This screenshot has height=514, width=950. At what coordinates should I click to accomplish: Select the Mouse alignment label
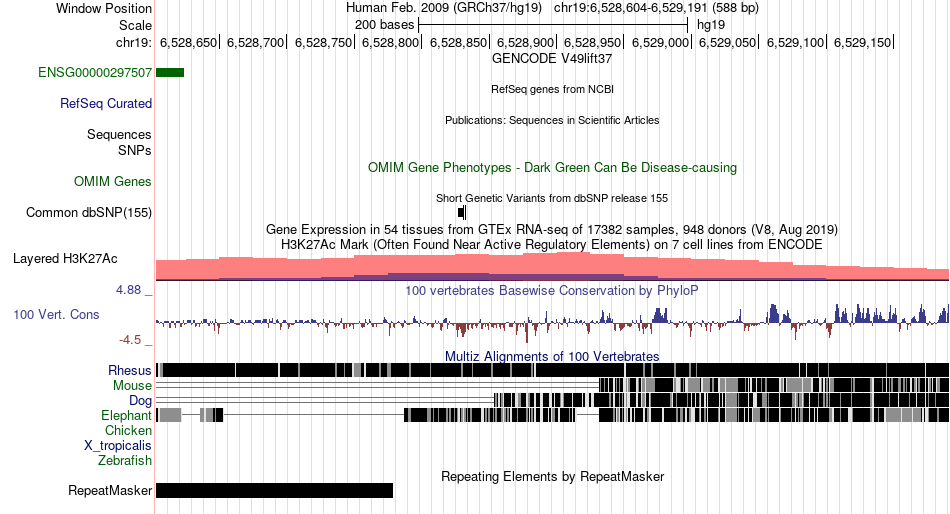pos(132,386)
